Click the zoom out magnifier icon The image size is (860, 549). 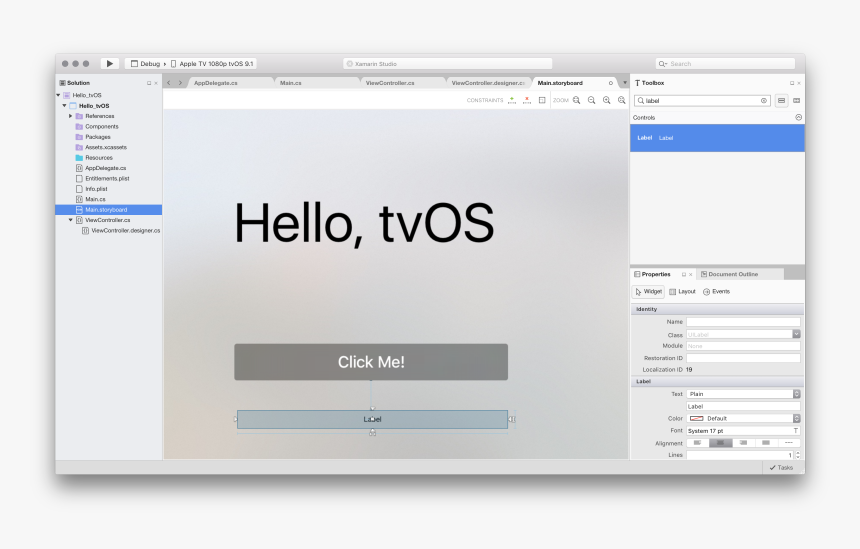tap(591, 100)
